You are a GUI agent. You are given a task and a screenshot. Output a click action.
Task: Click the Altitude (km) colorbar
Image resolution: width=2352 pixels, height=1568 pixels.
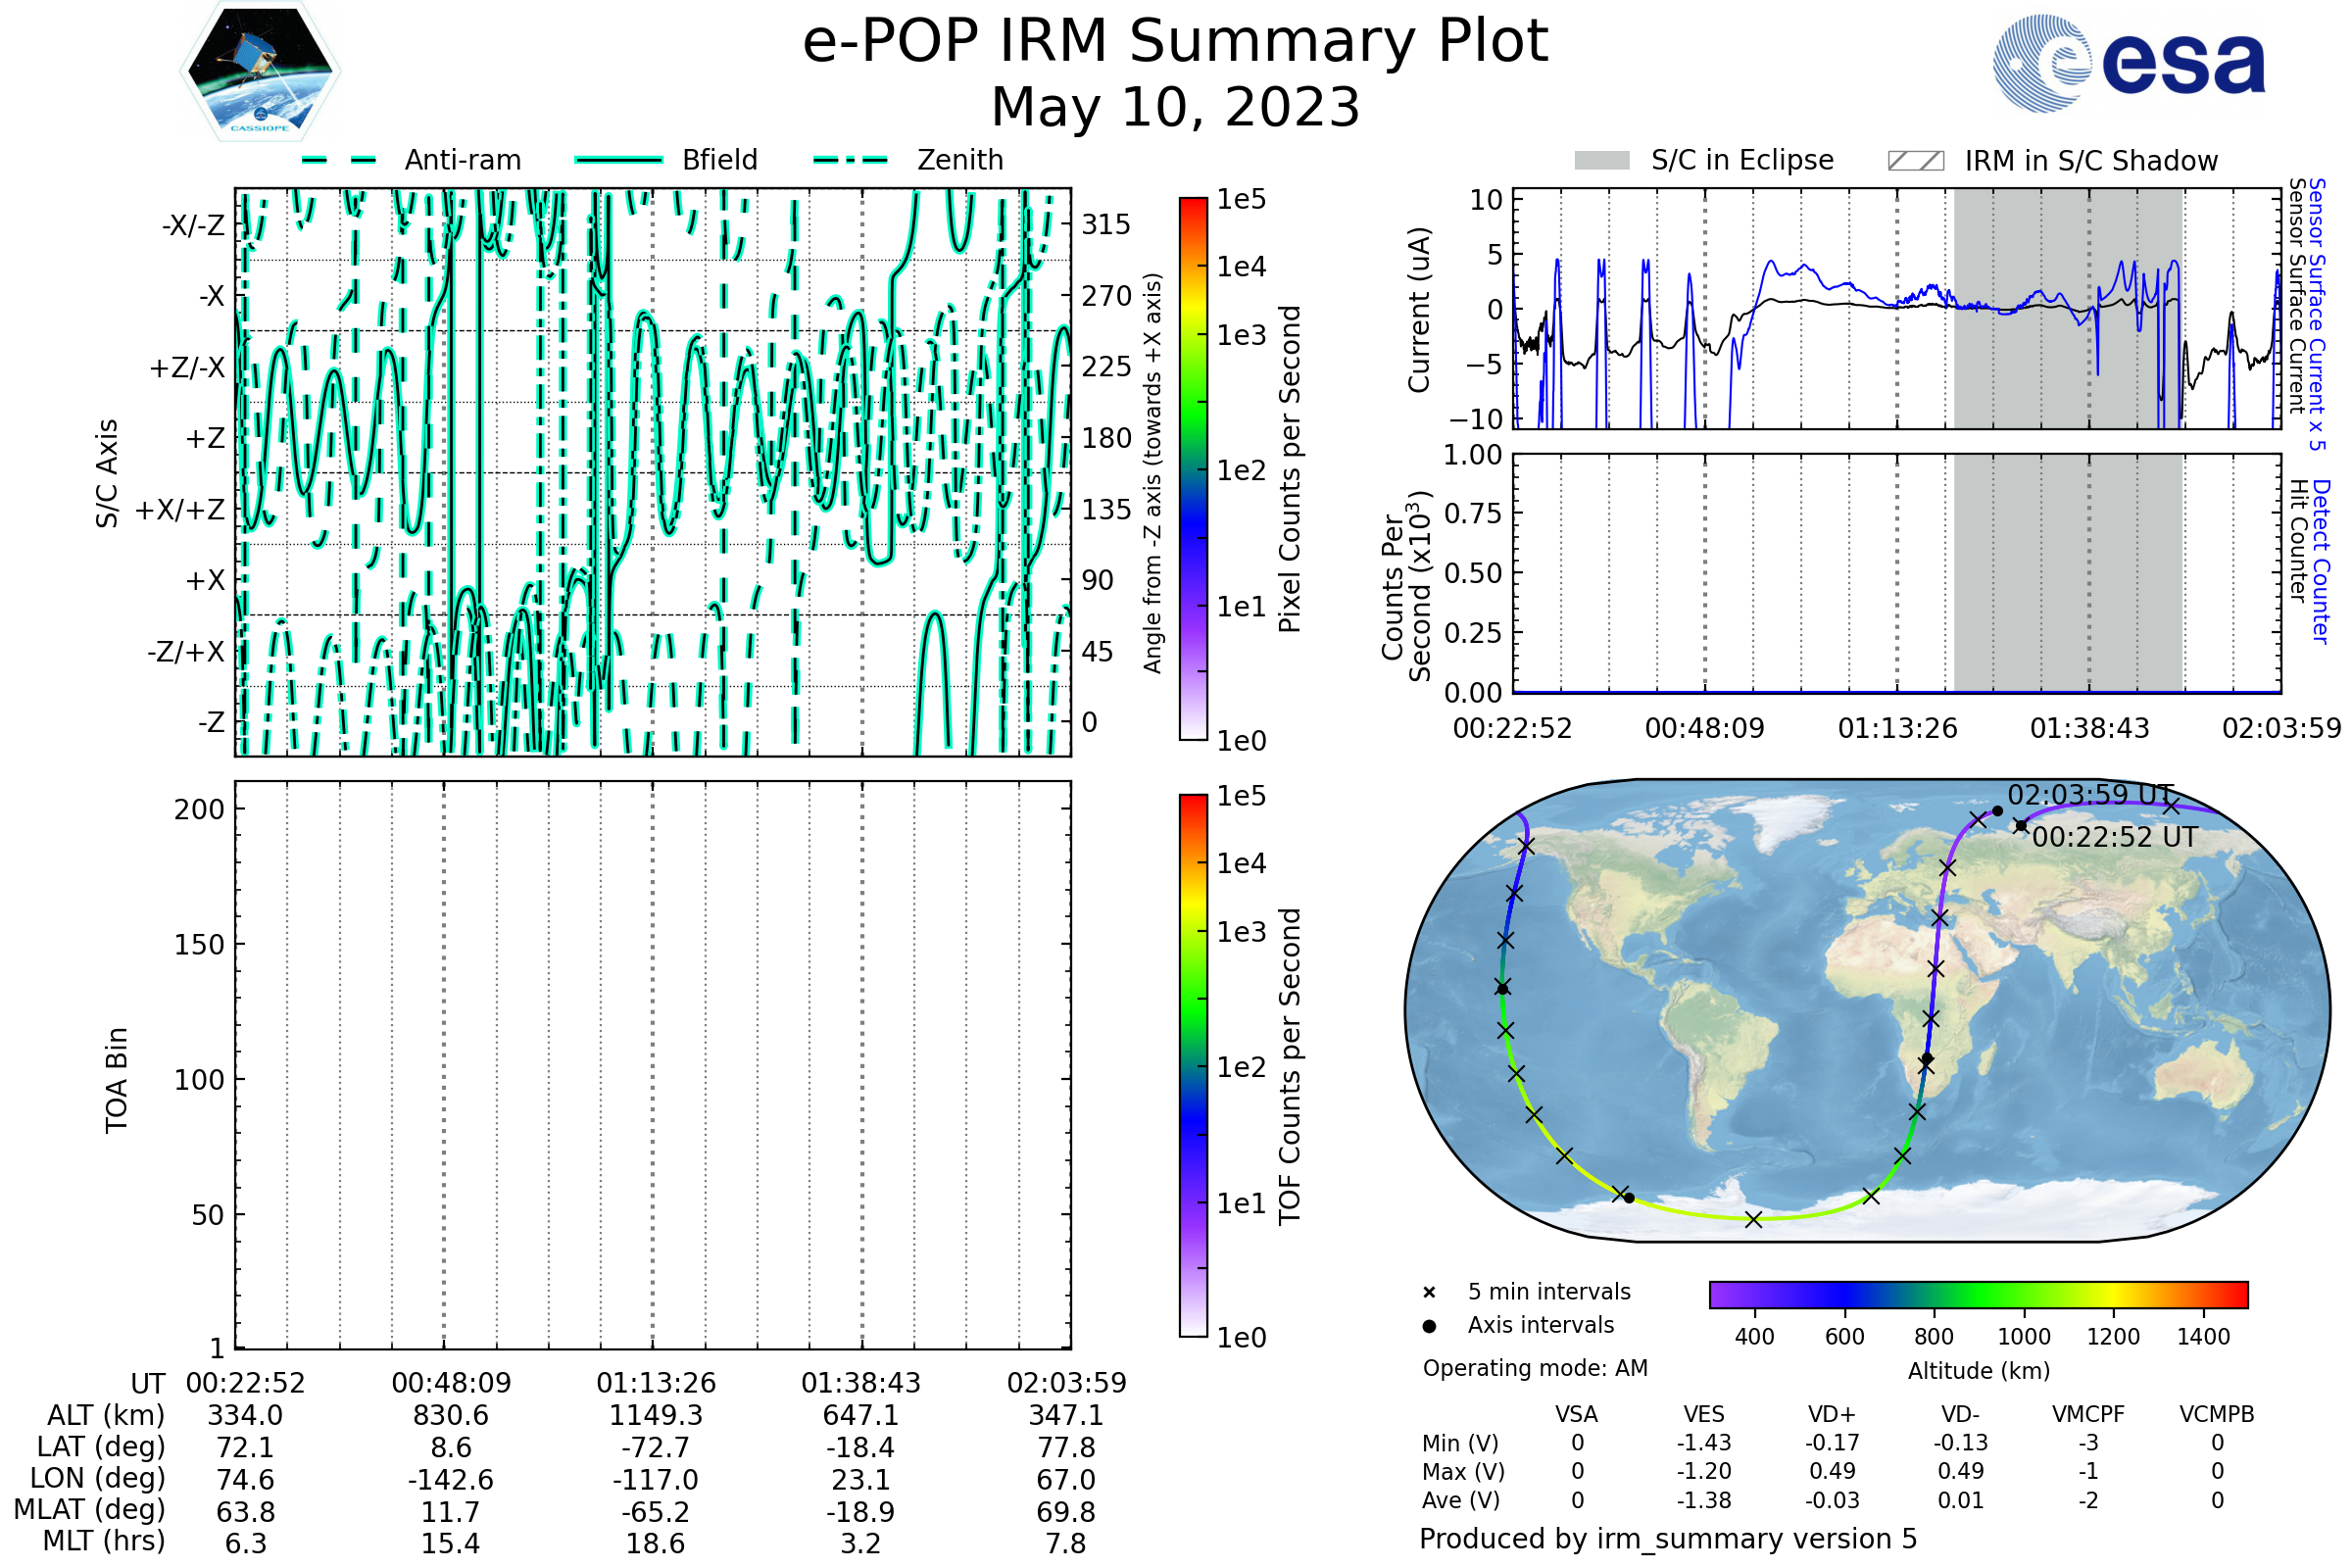(x=1978, y=1294)
